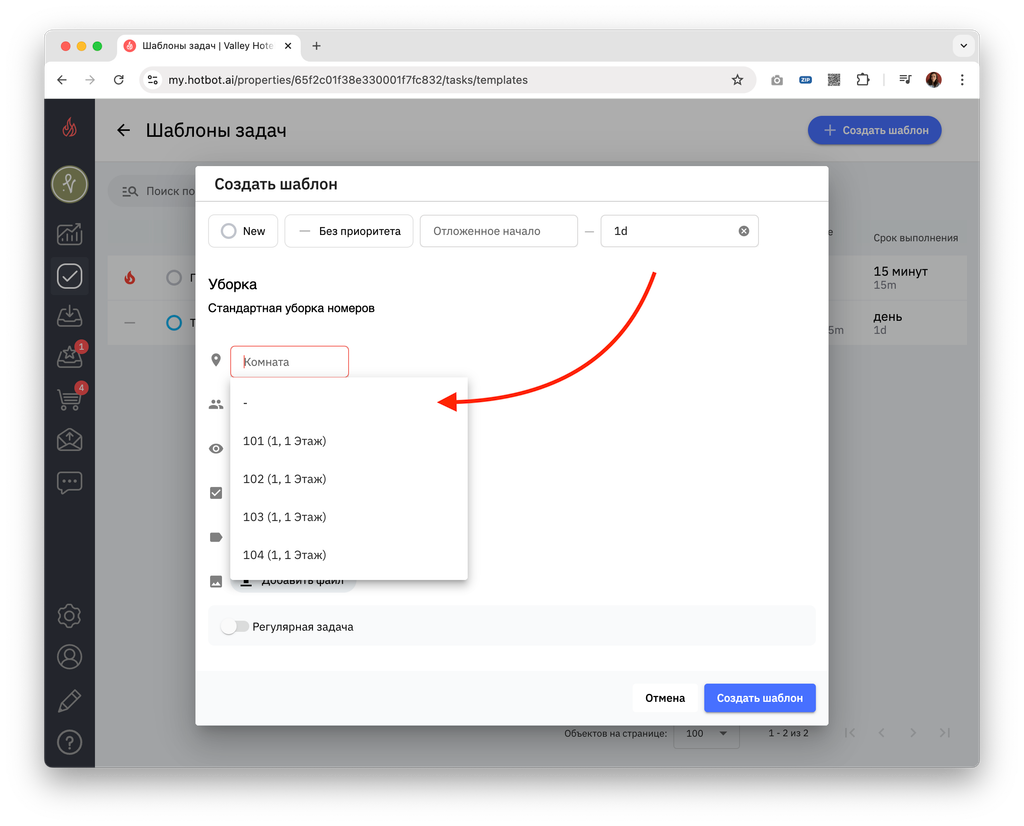Focus the Комната room input
The height and width of the screenshot is (826, 1024).
click(x=289, y=362)
